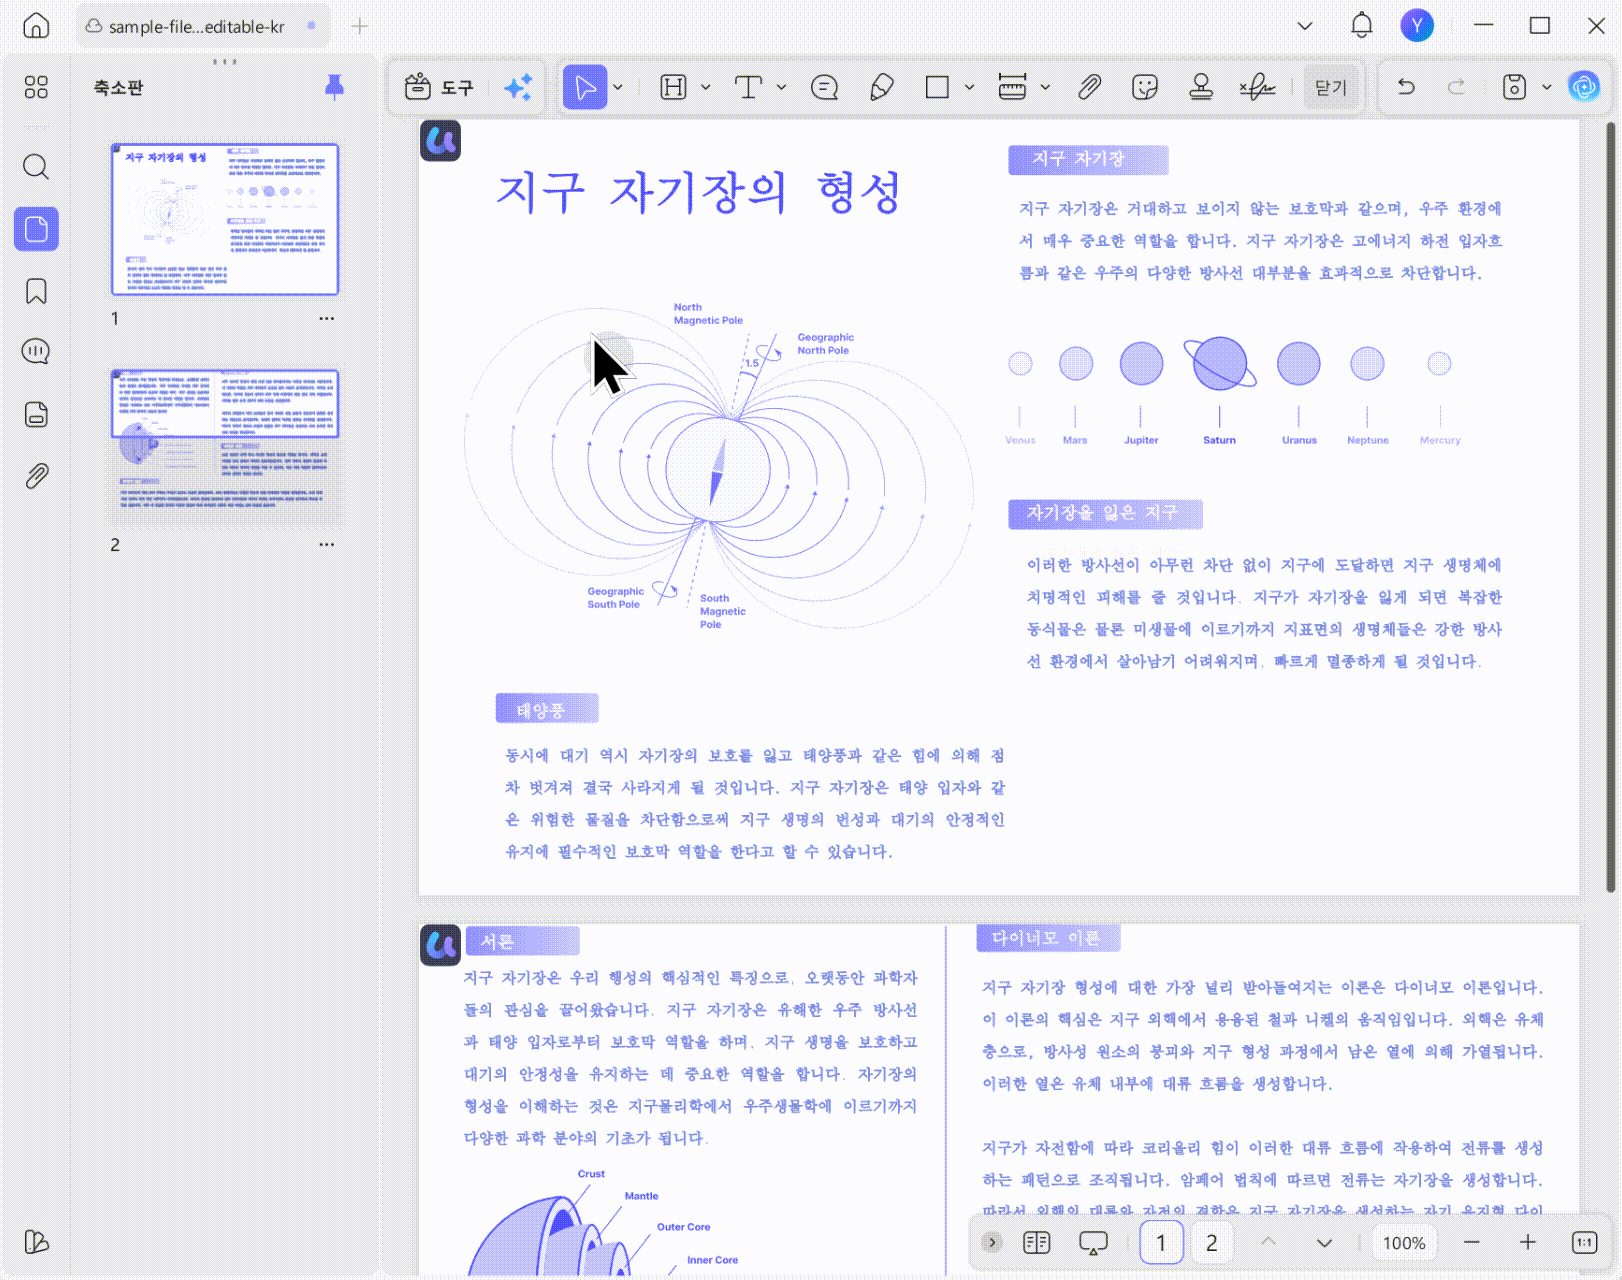Select the comment note tool
1622x1280 pixels.
tap(824, 88)
